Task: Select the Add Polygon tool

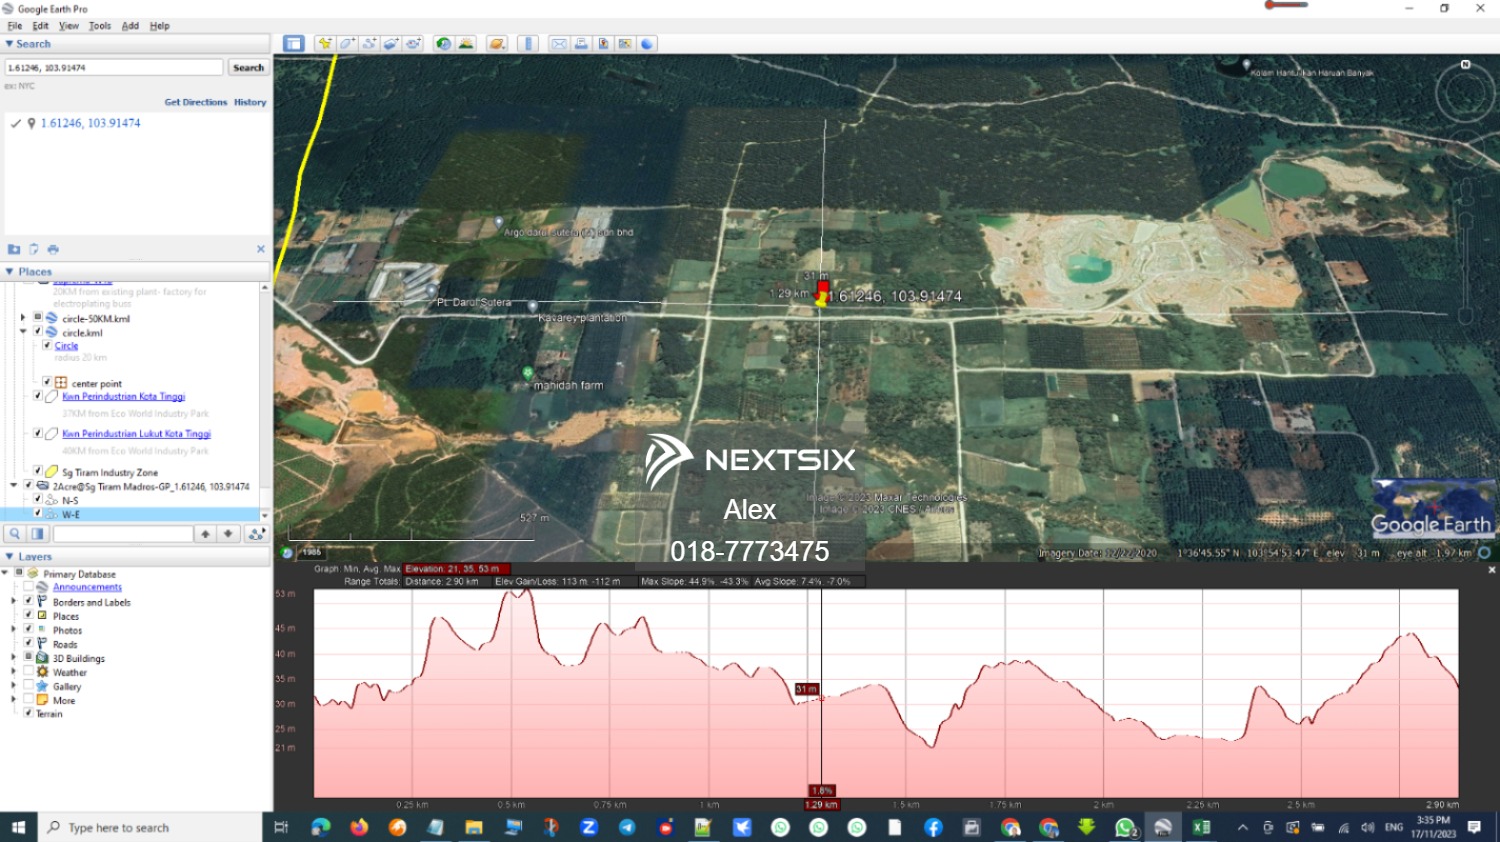Action: click(347, 44)
